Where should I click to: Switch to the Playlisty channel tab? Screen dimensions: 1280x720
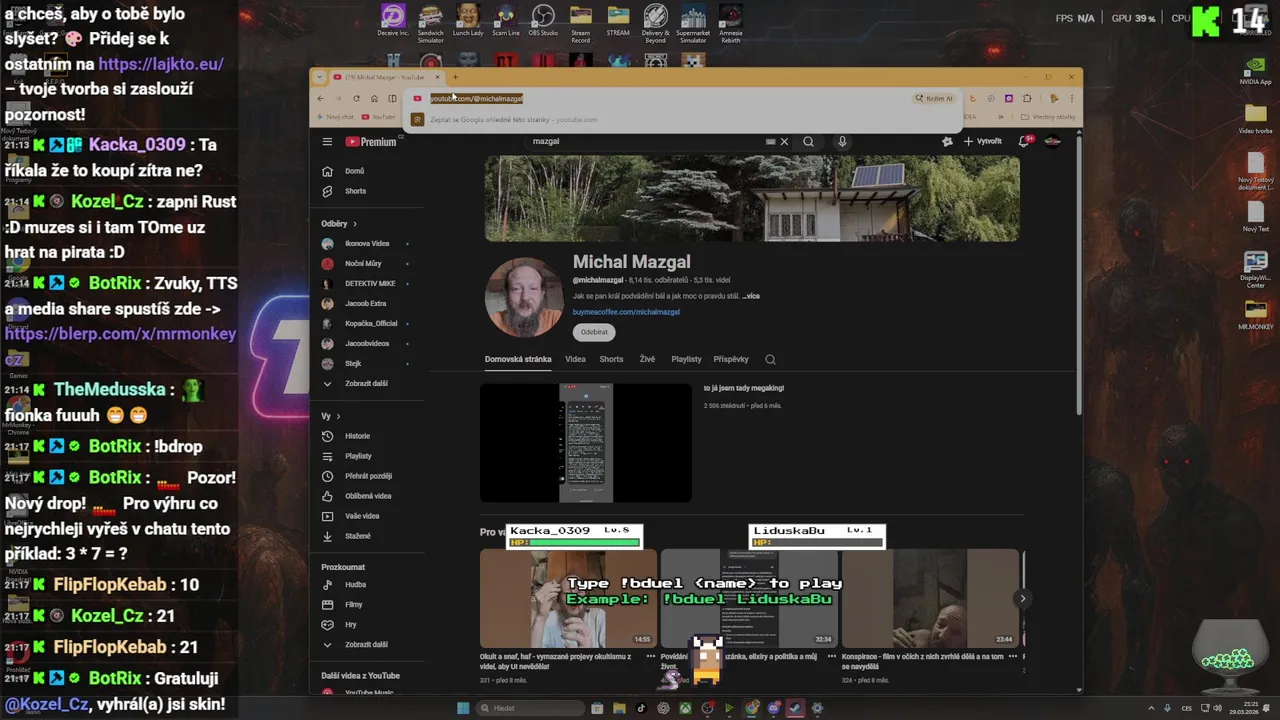click(x=686, y=359)
